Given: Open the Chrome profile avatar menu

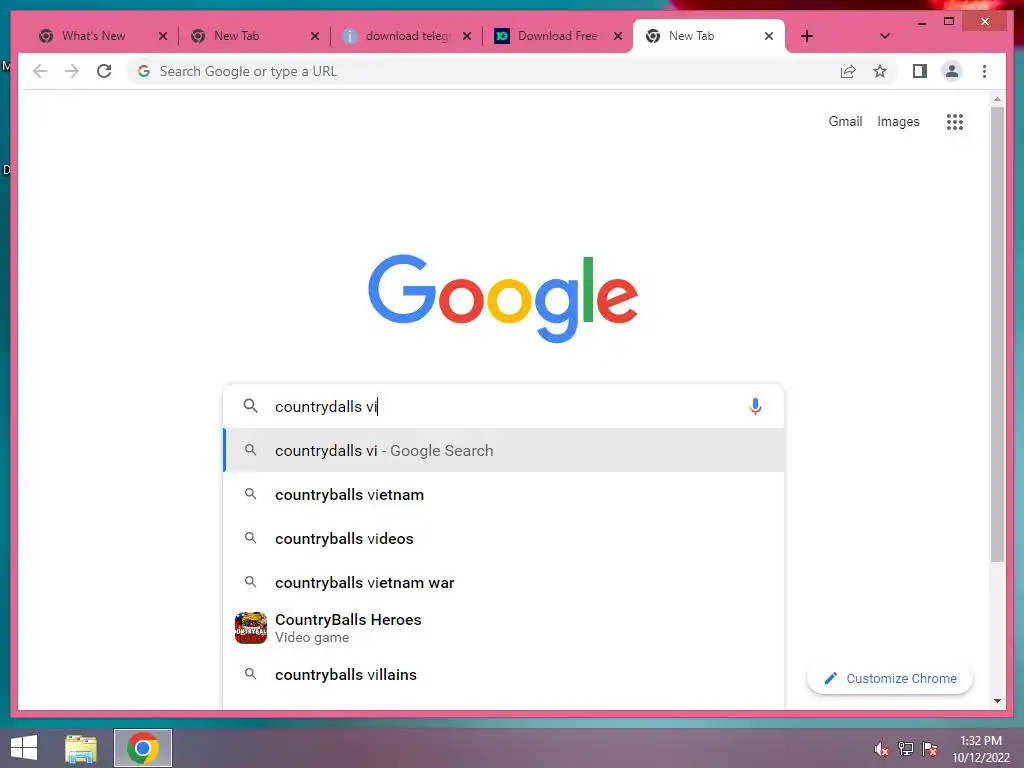Looking at the screenshot, I should (x=952, y=71).
